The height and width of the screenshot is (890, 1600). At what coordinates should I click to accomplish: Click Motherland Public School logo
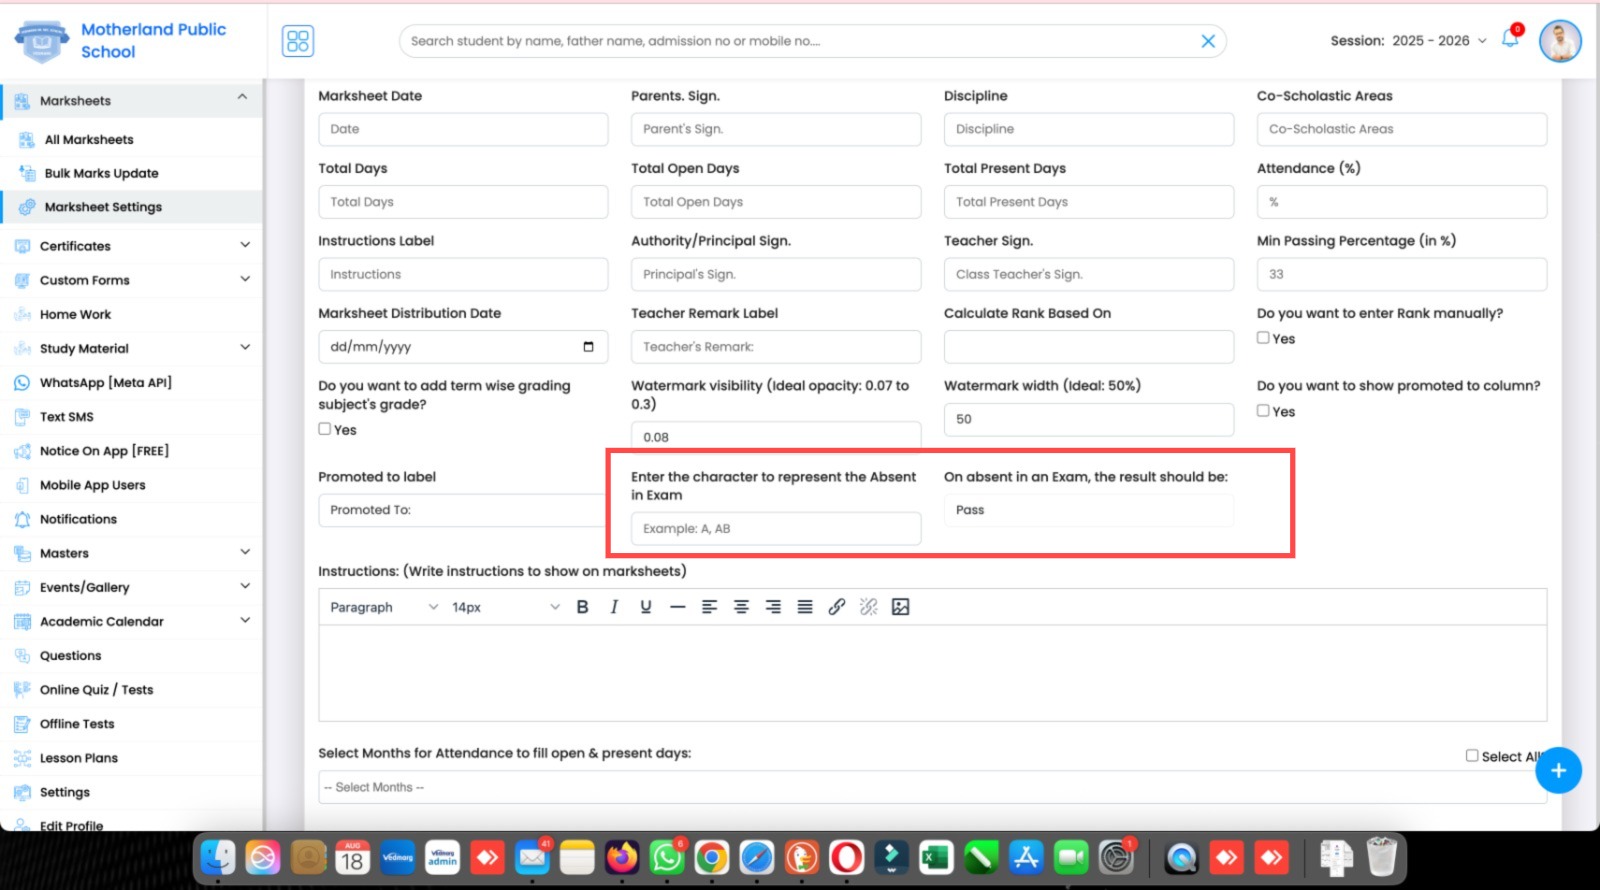(42, 41)
